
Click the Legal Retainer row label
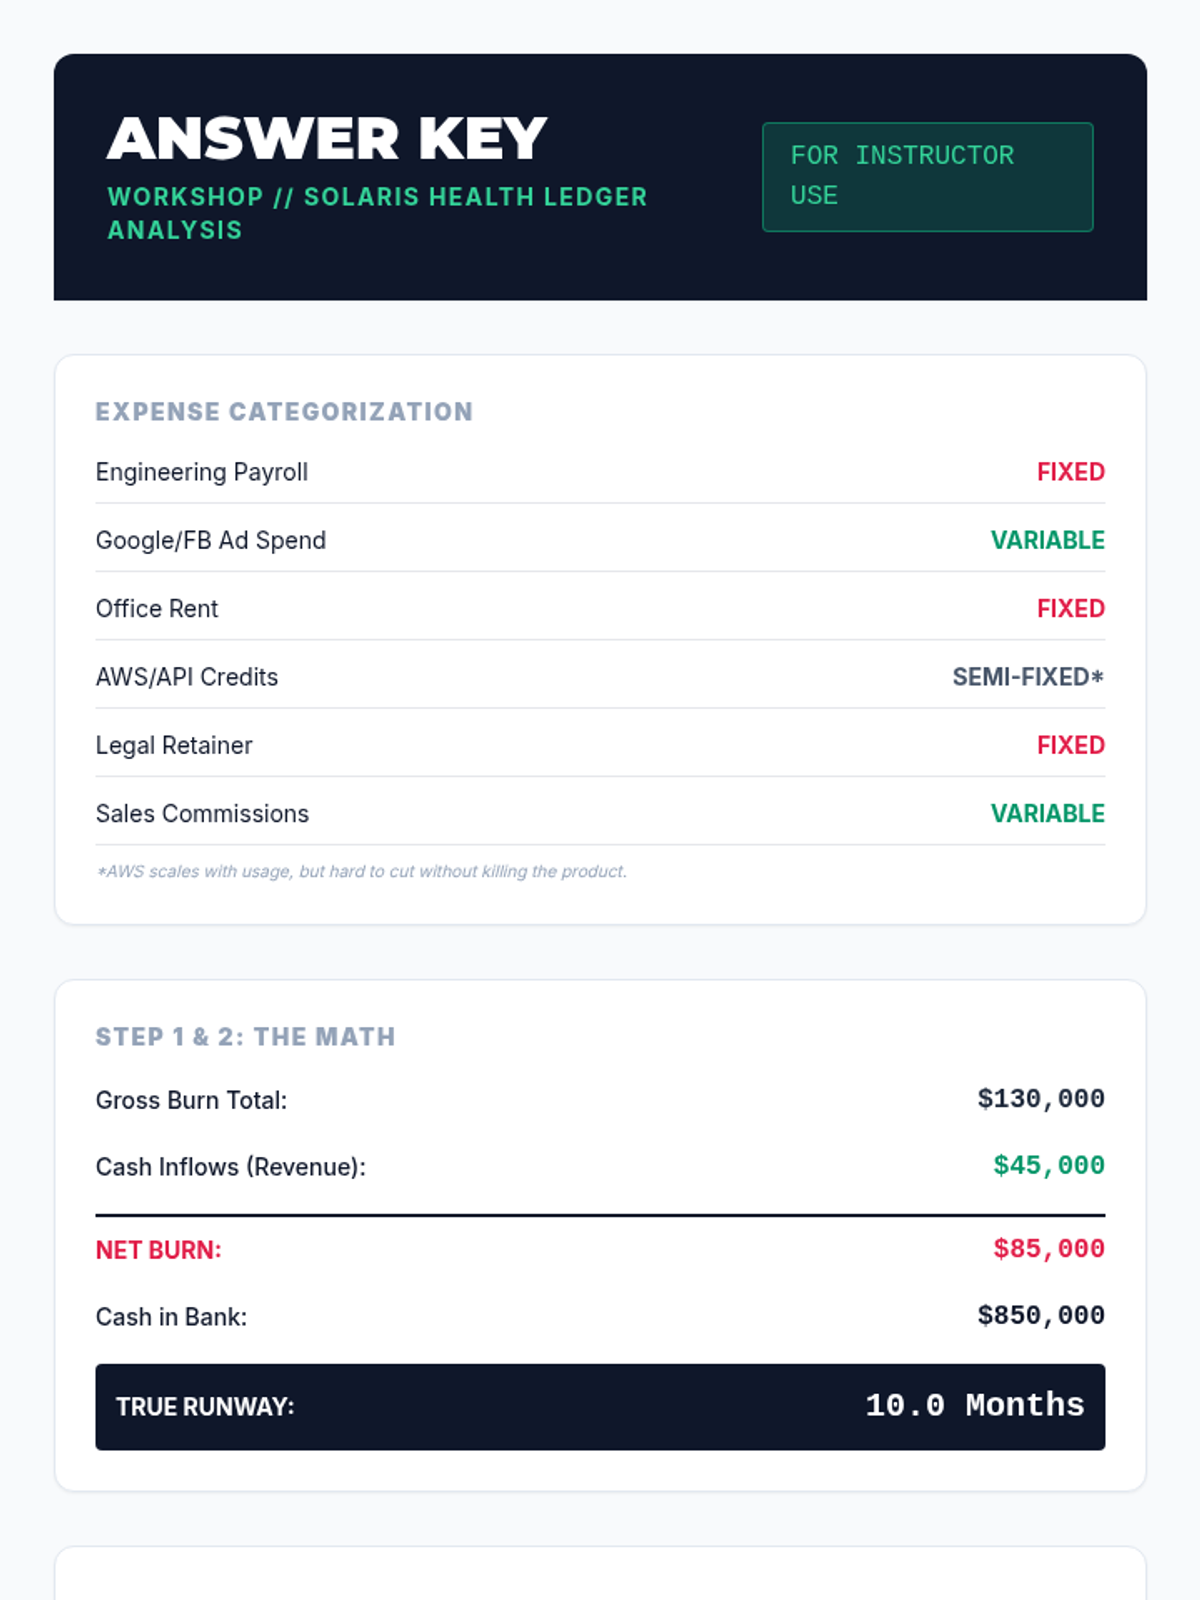click(174, 745)
